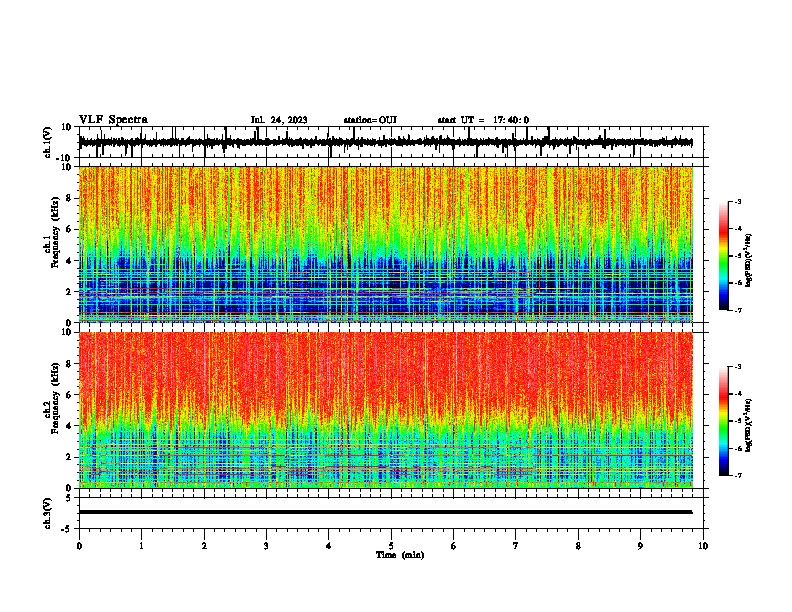
Task: Click the ch.1 spectrogram color scale bar
Action: (723, 256)
